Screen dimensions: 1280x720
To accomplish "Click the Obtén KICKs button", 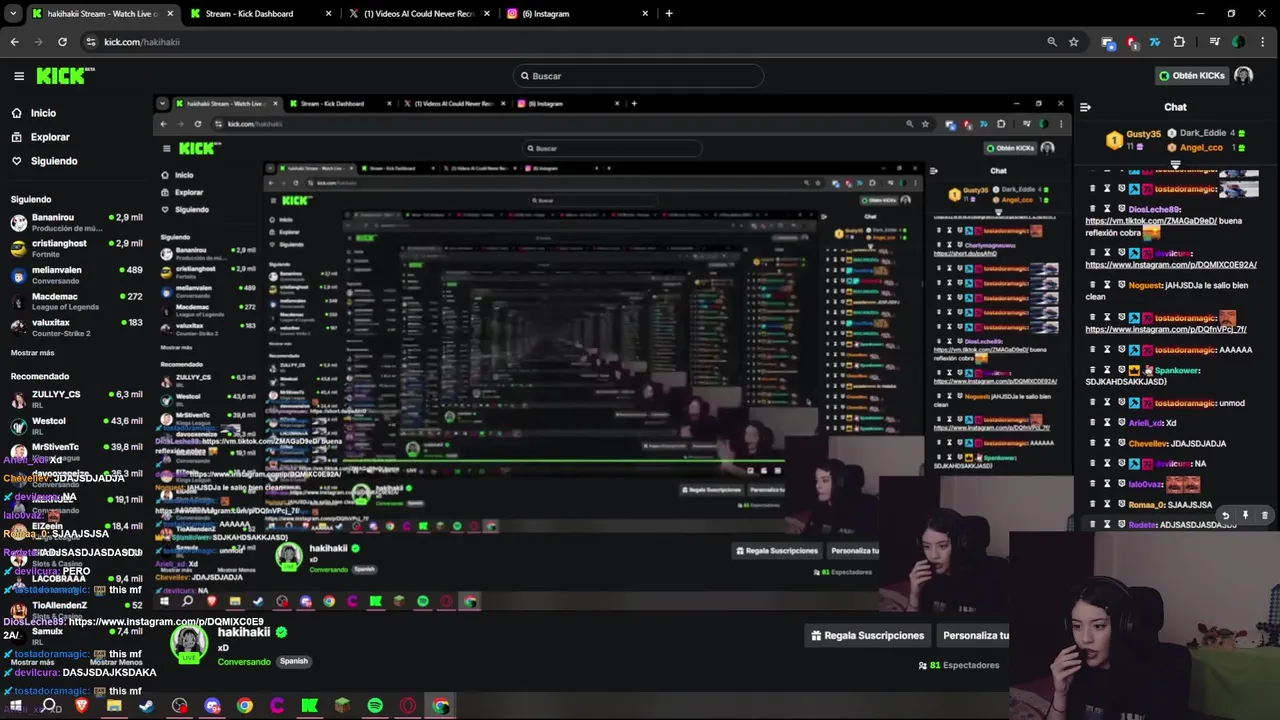I will [1190, 76].
